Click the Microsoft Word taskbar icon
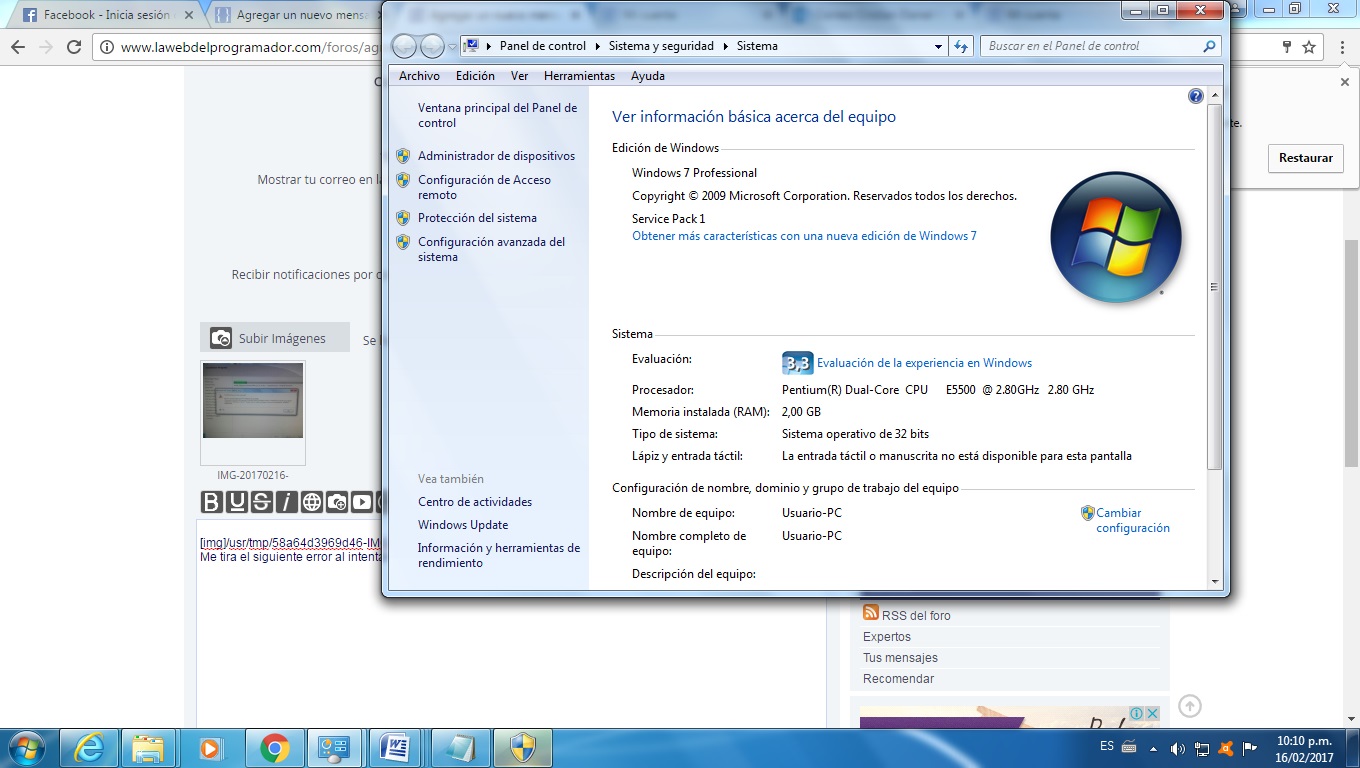 [396, 748]
